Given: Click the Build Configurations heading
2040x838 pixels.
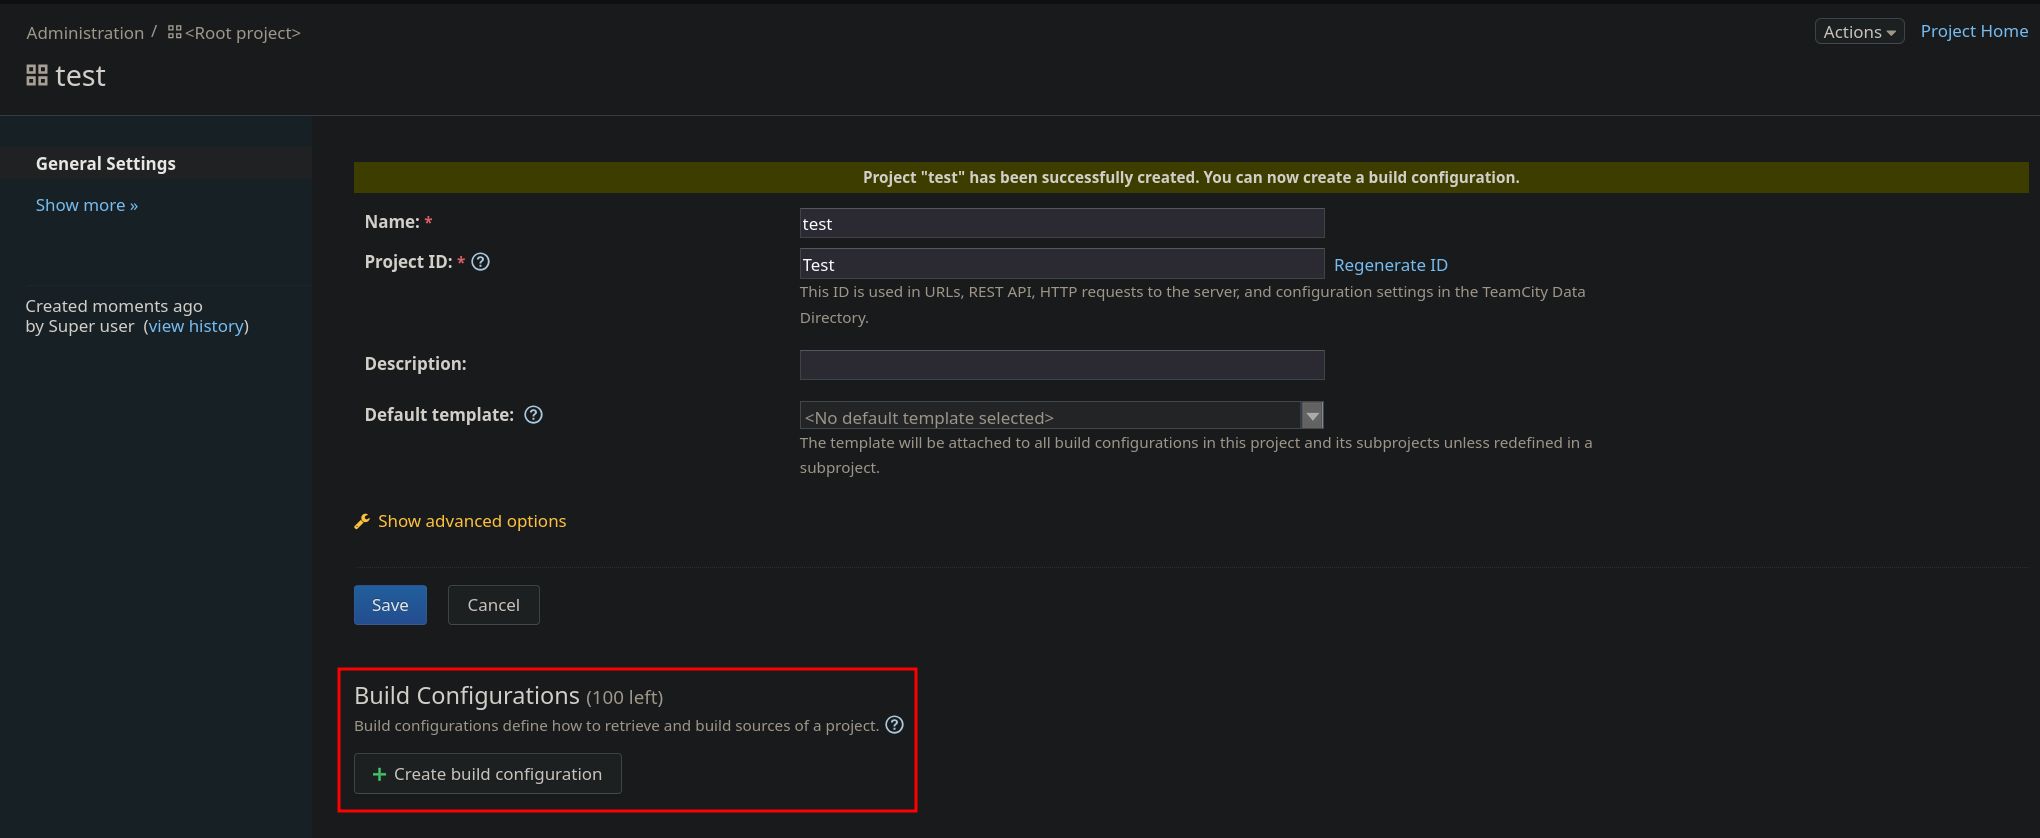Looking at the screenshot, I should click(467, 695).
